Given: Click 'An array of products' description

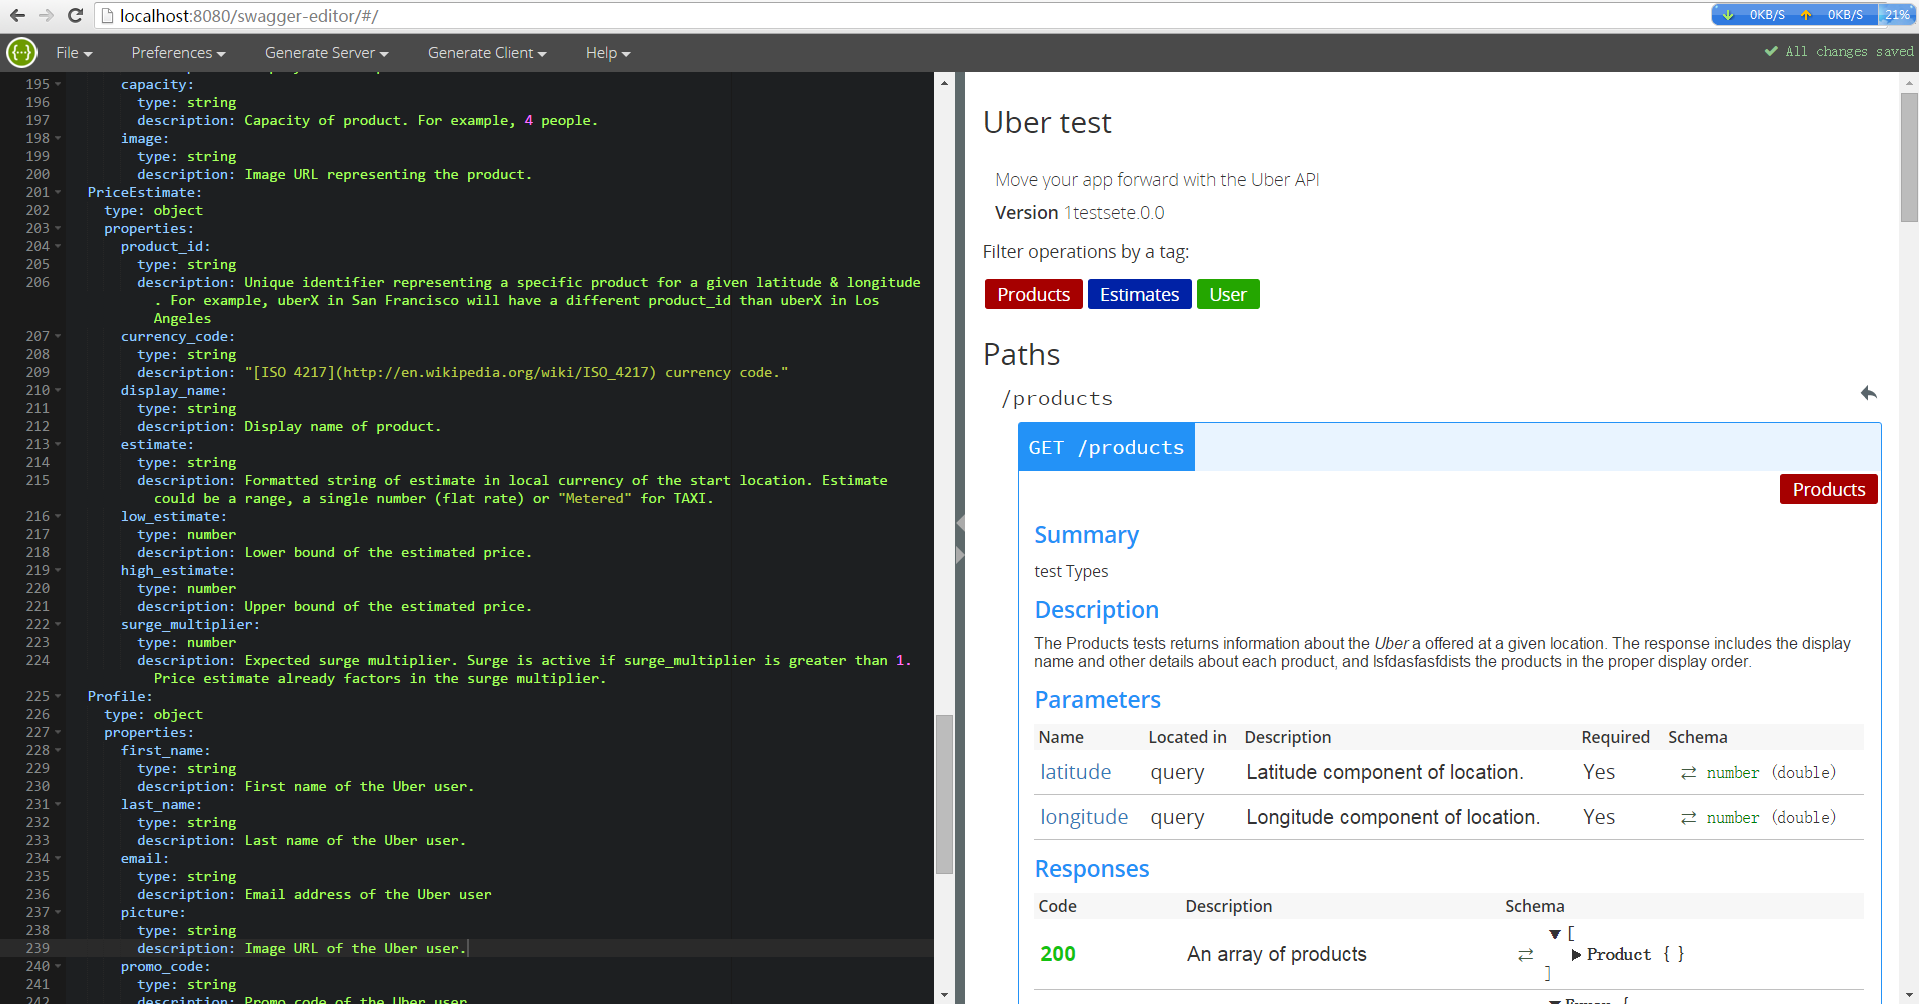Looking at the screenshot, I should click(1276, 955).
